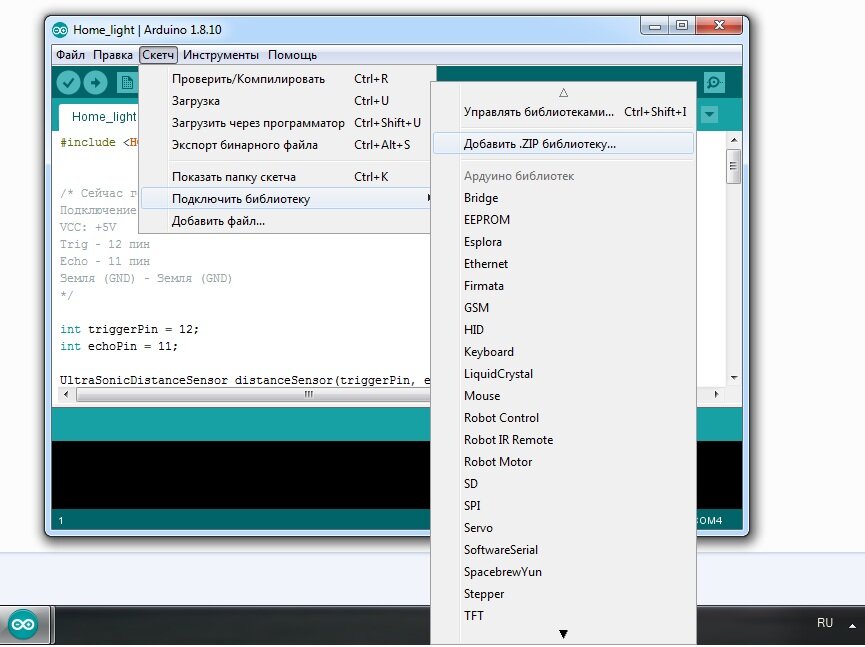Click the 'VCC: +5V' comment line
The width and height of the screenshot is (865, 647).
pos(88,227)
